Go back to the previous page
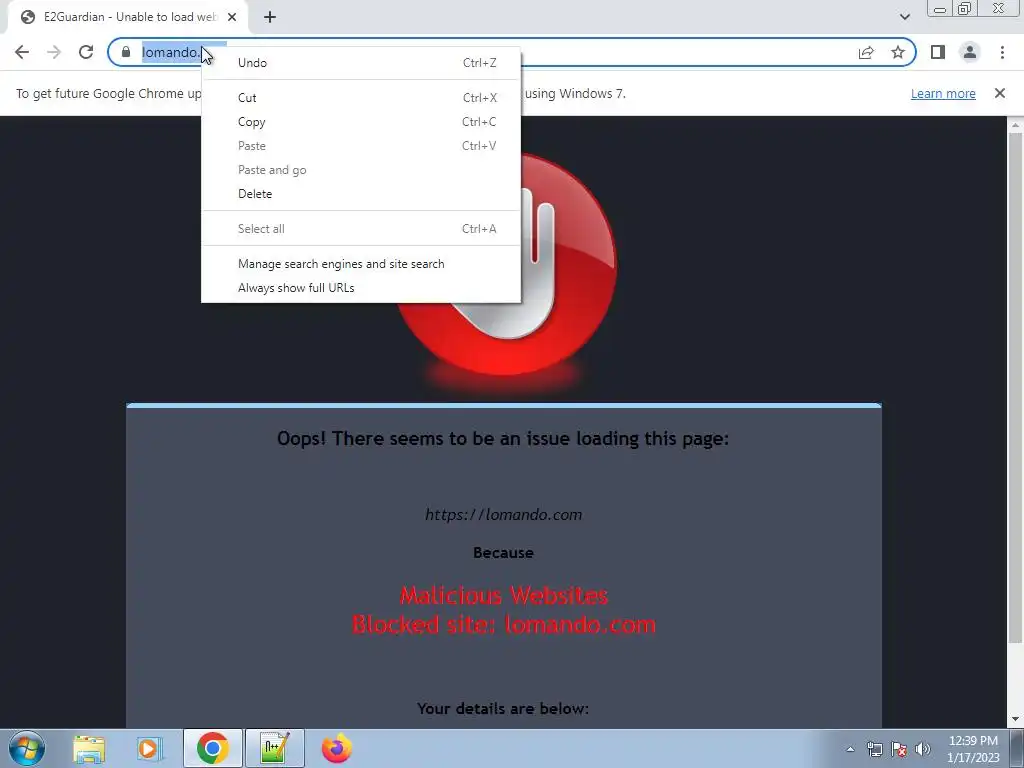 click(x=22, y=52)
